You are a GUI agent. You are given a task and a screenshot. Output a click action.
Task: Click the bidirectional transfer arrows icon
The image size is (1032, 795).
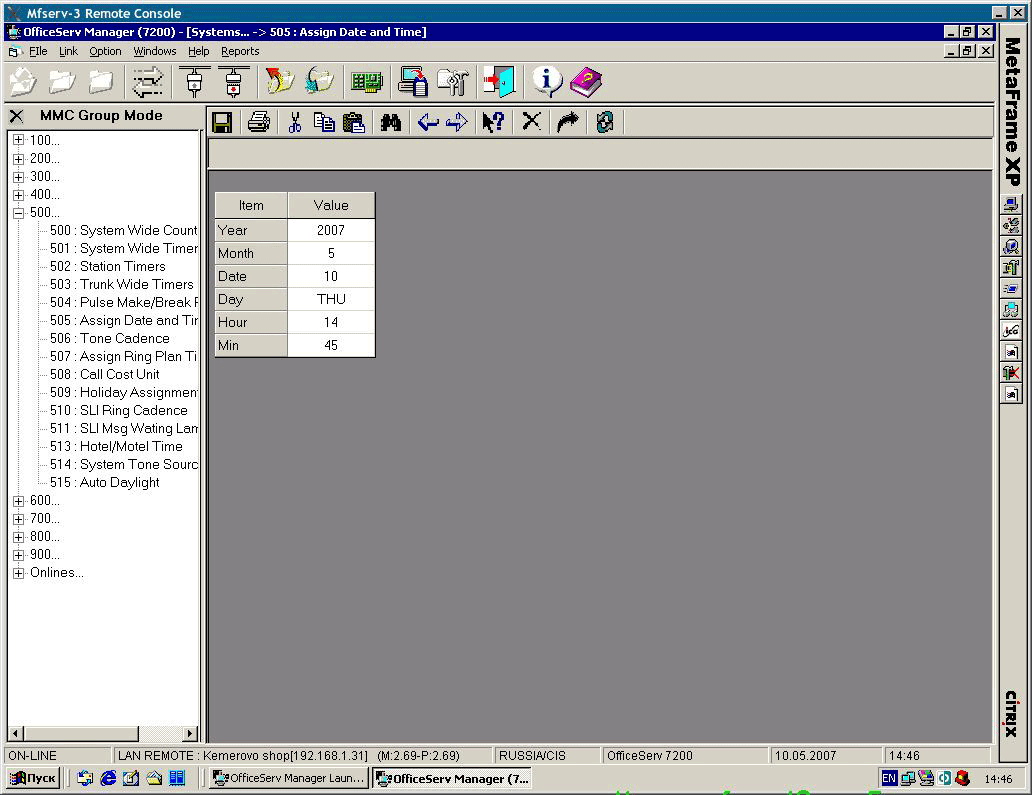pos(147,82)
